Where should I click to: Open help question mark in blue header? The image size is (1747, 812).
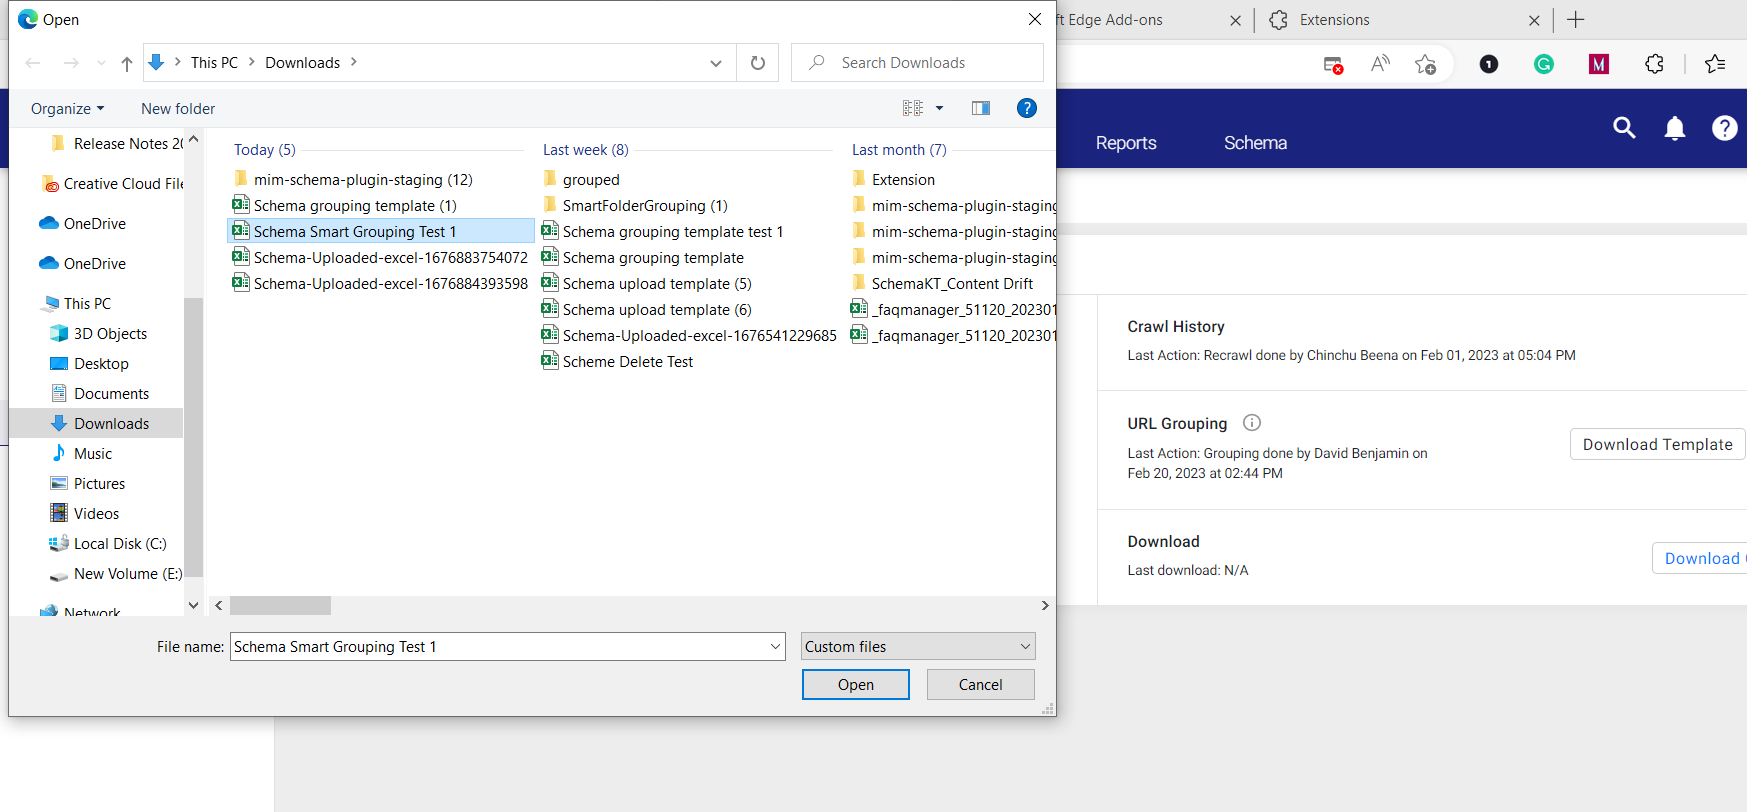pyautogui.click(x=1724, y=128)
